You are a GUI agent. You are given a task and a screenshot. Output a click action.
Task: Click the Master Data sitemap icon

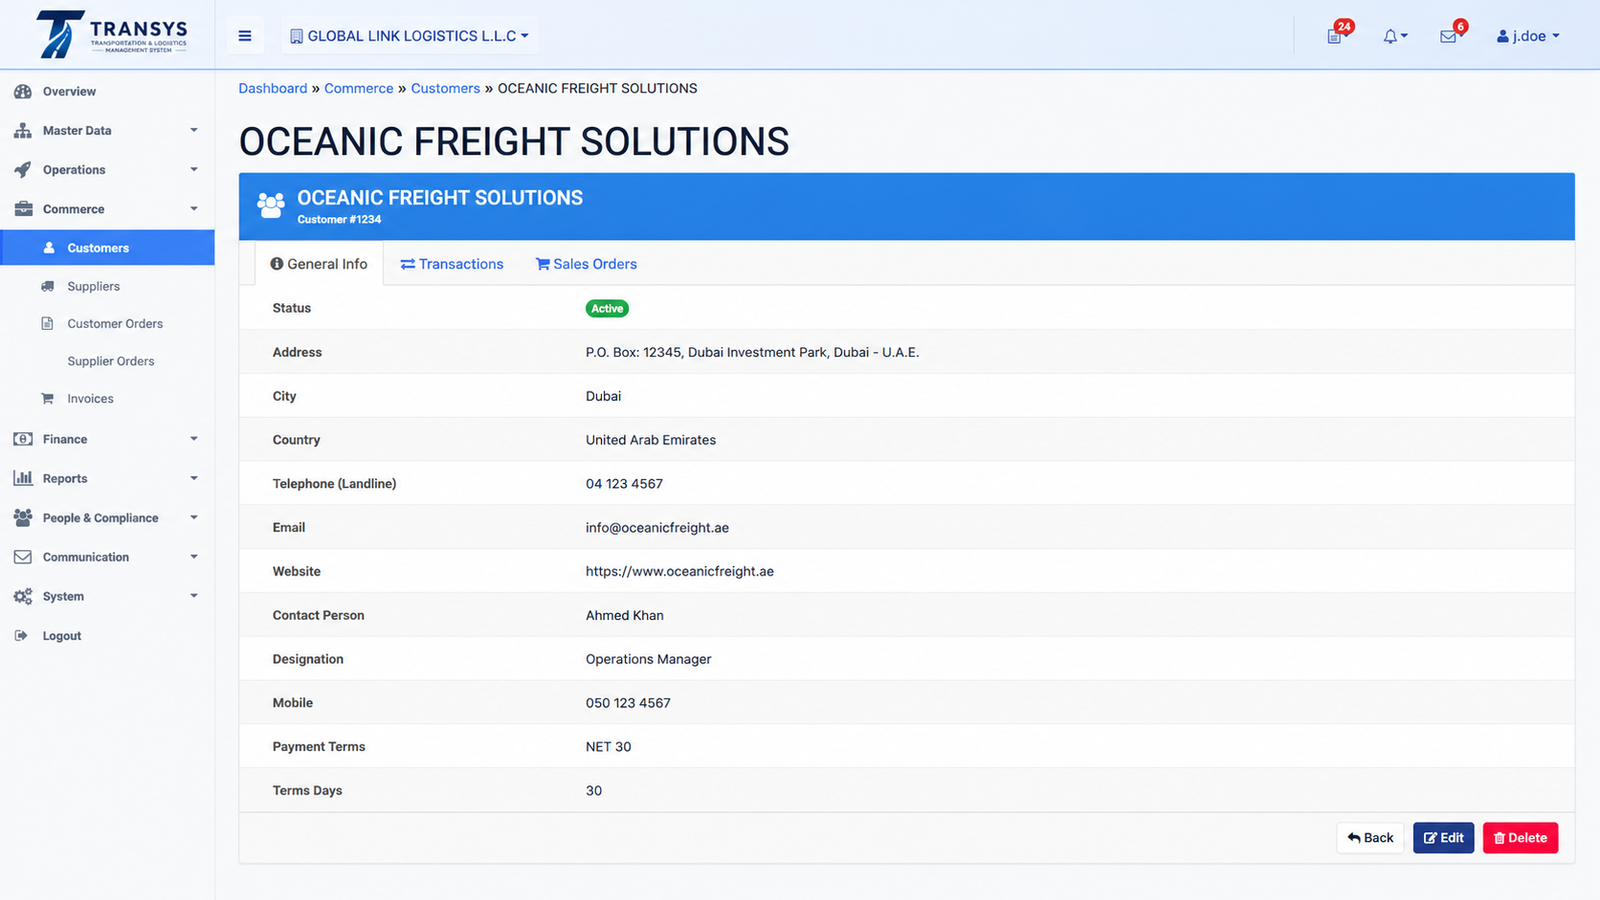click(x=23, y=130)
